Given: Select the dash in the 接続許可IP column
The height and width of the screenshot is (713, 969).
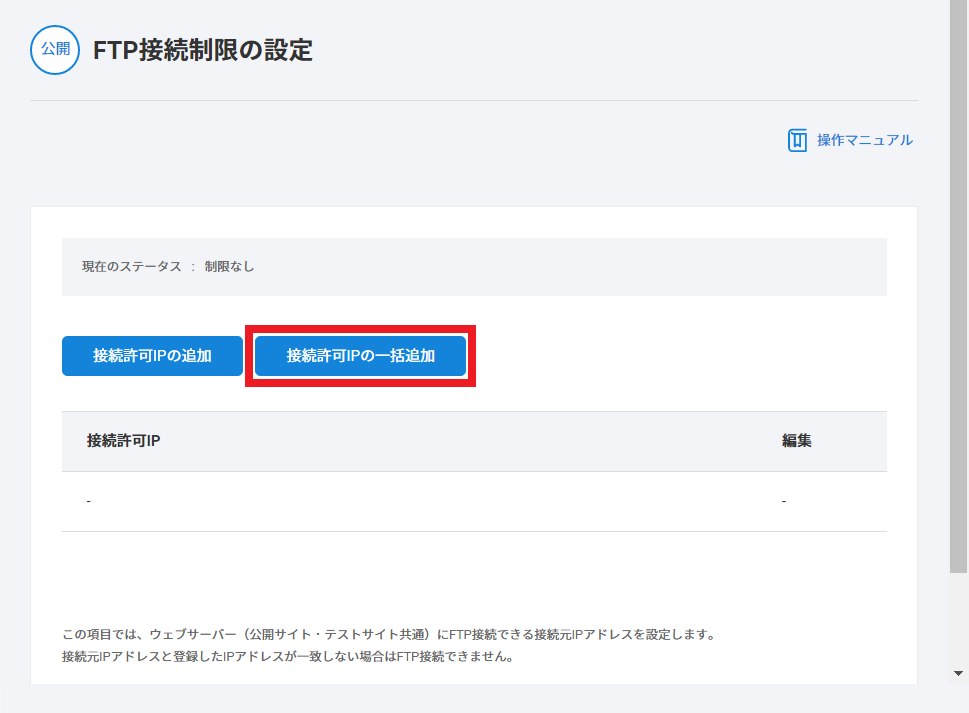Looking at the screenshot, I should tap(89, 501).
